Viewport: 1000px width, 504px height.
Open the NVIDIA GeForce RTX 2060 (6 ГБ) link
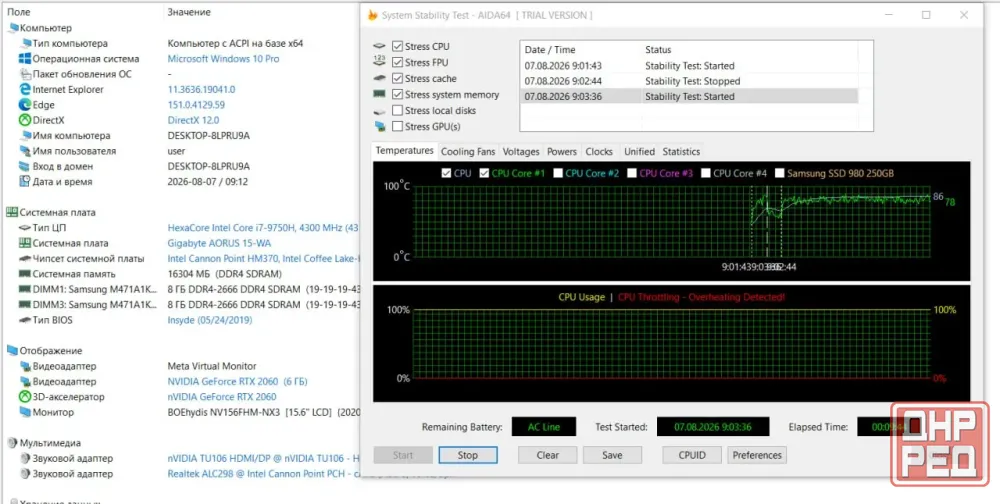[x=237, y=382]
